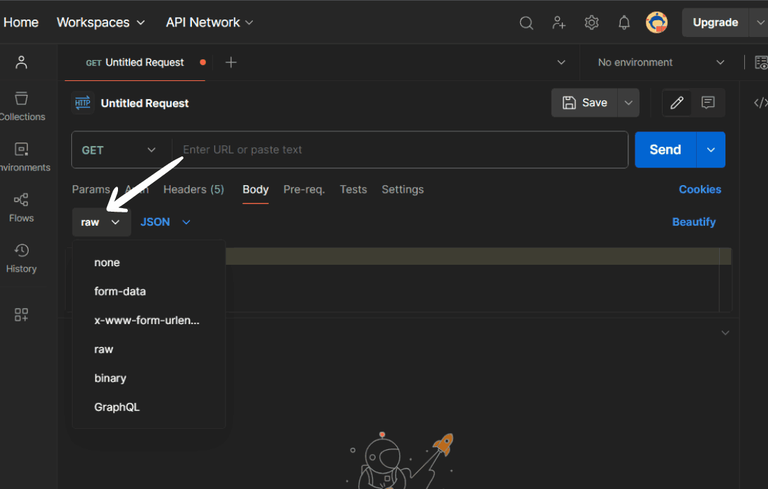Viewport: 768px width, 489px height.
Task: Switch to the Tests tab
Action: pos(353,190)
